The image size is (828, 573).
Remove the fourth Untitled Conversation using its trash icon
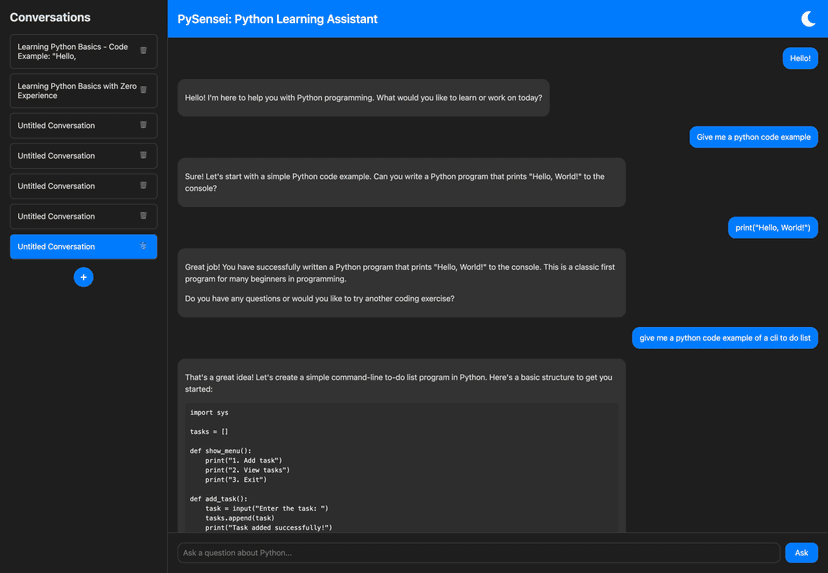coord(143,216)
